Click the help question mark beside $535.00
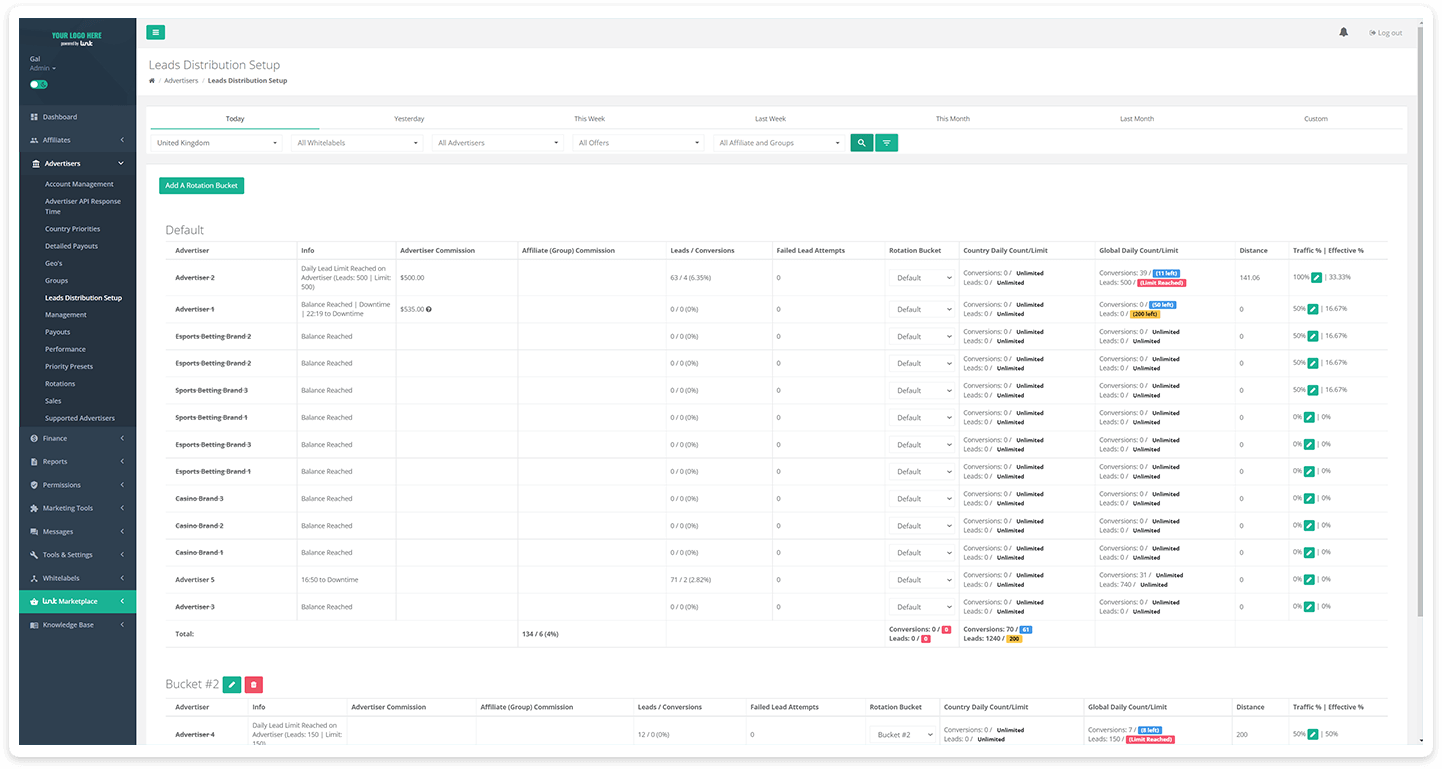Screen dimensions: 1442x769 tap(429, 310)
